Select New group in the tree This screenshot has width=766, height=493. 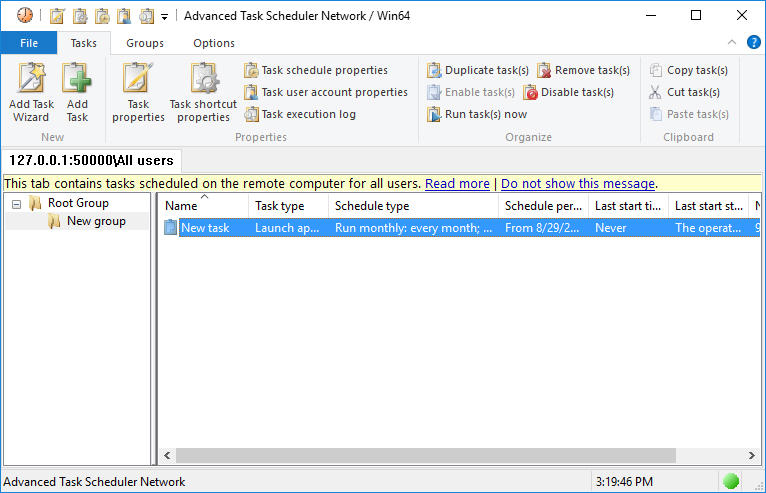coord(96,221)
